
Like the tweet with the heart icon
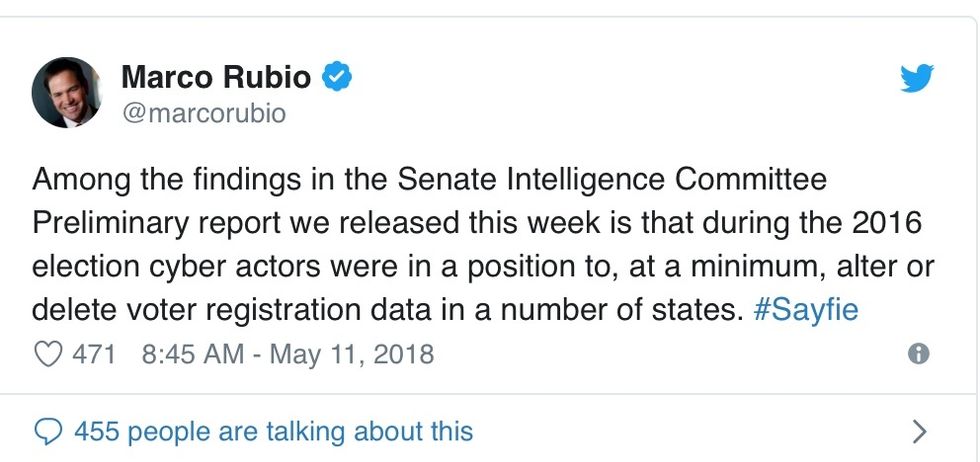pos(47,354)
